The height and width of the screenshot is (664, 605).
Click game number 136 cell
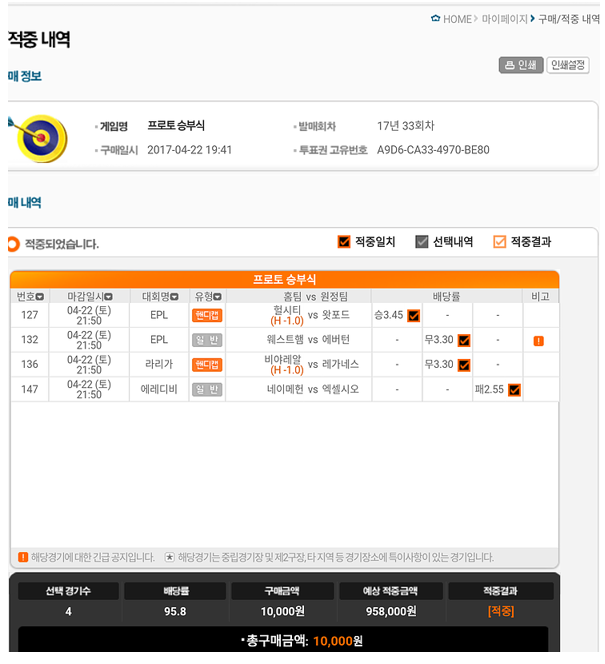[x=30, y=364]
